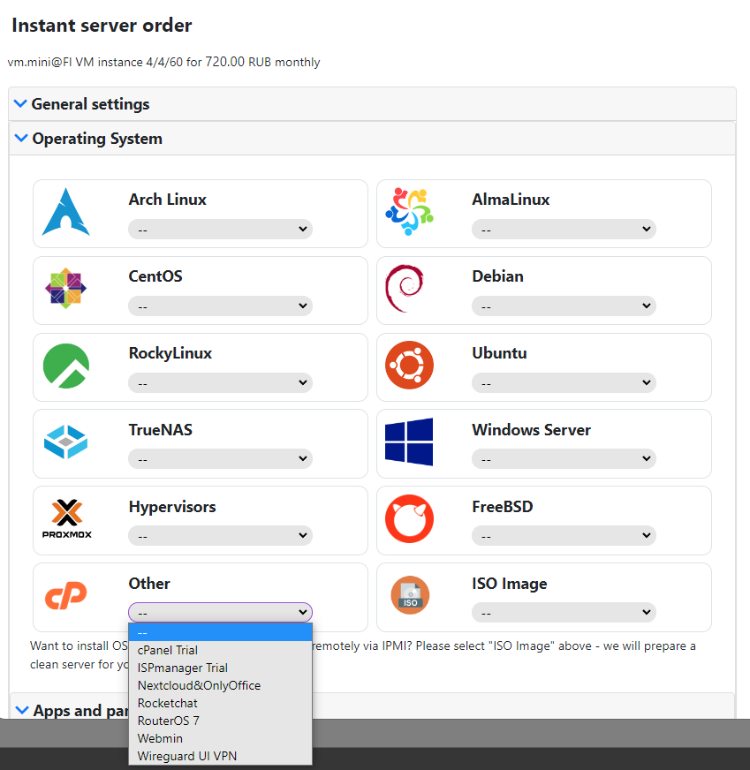This screenshot has height=770, width=750.
Task: Choose Rocketchat from the list
Action: pyautogui.click(x=220, y=703)
